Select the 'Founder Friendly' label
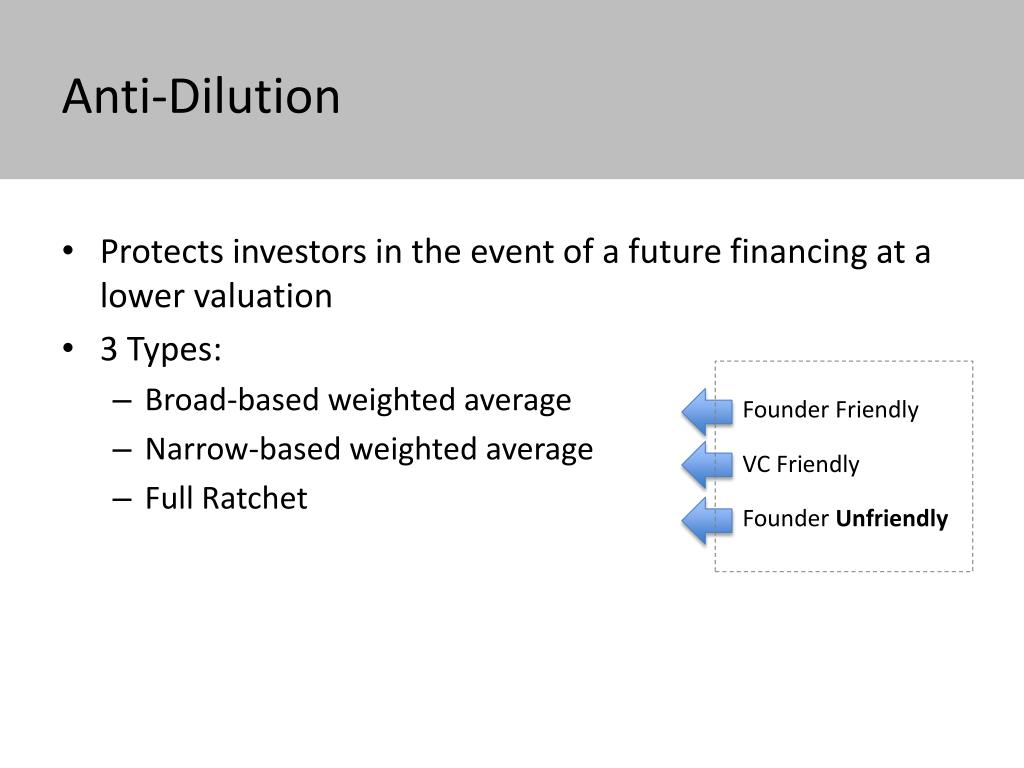Screen dimensions: 1024x768 click(830, 410)
